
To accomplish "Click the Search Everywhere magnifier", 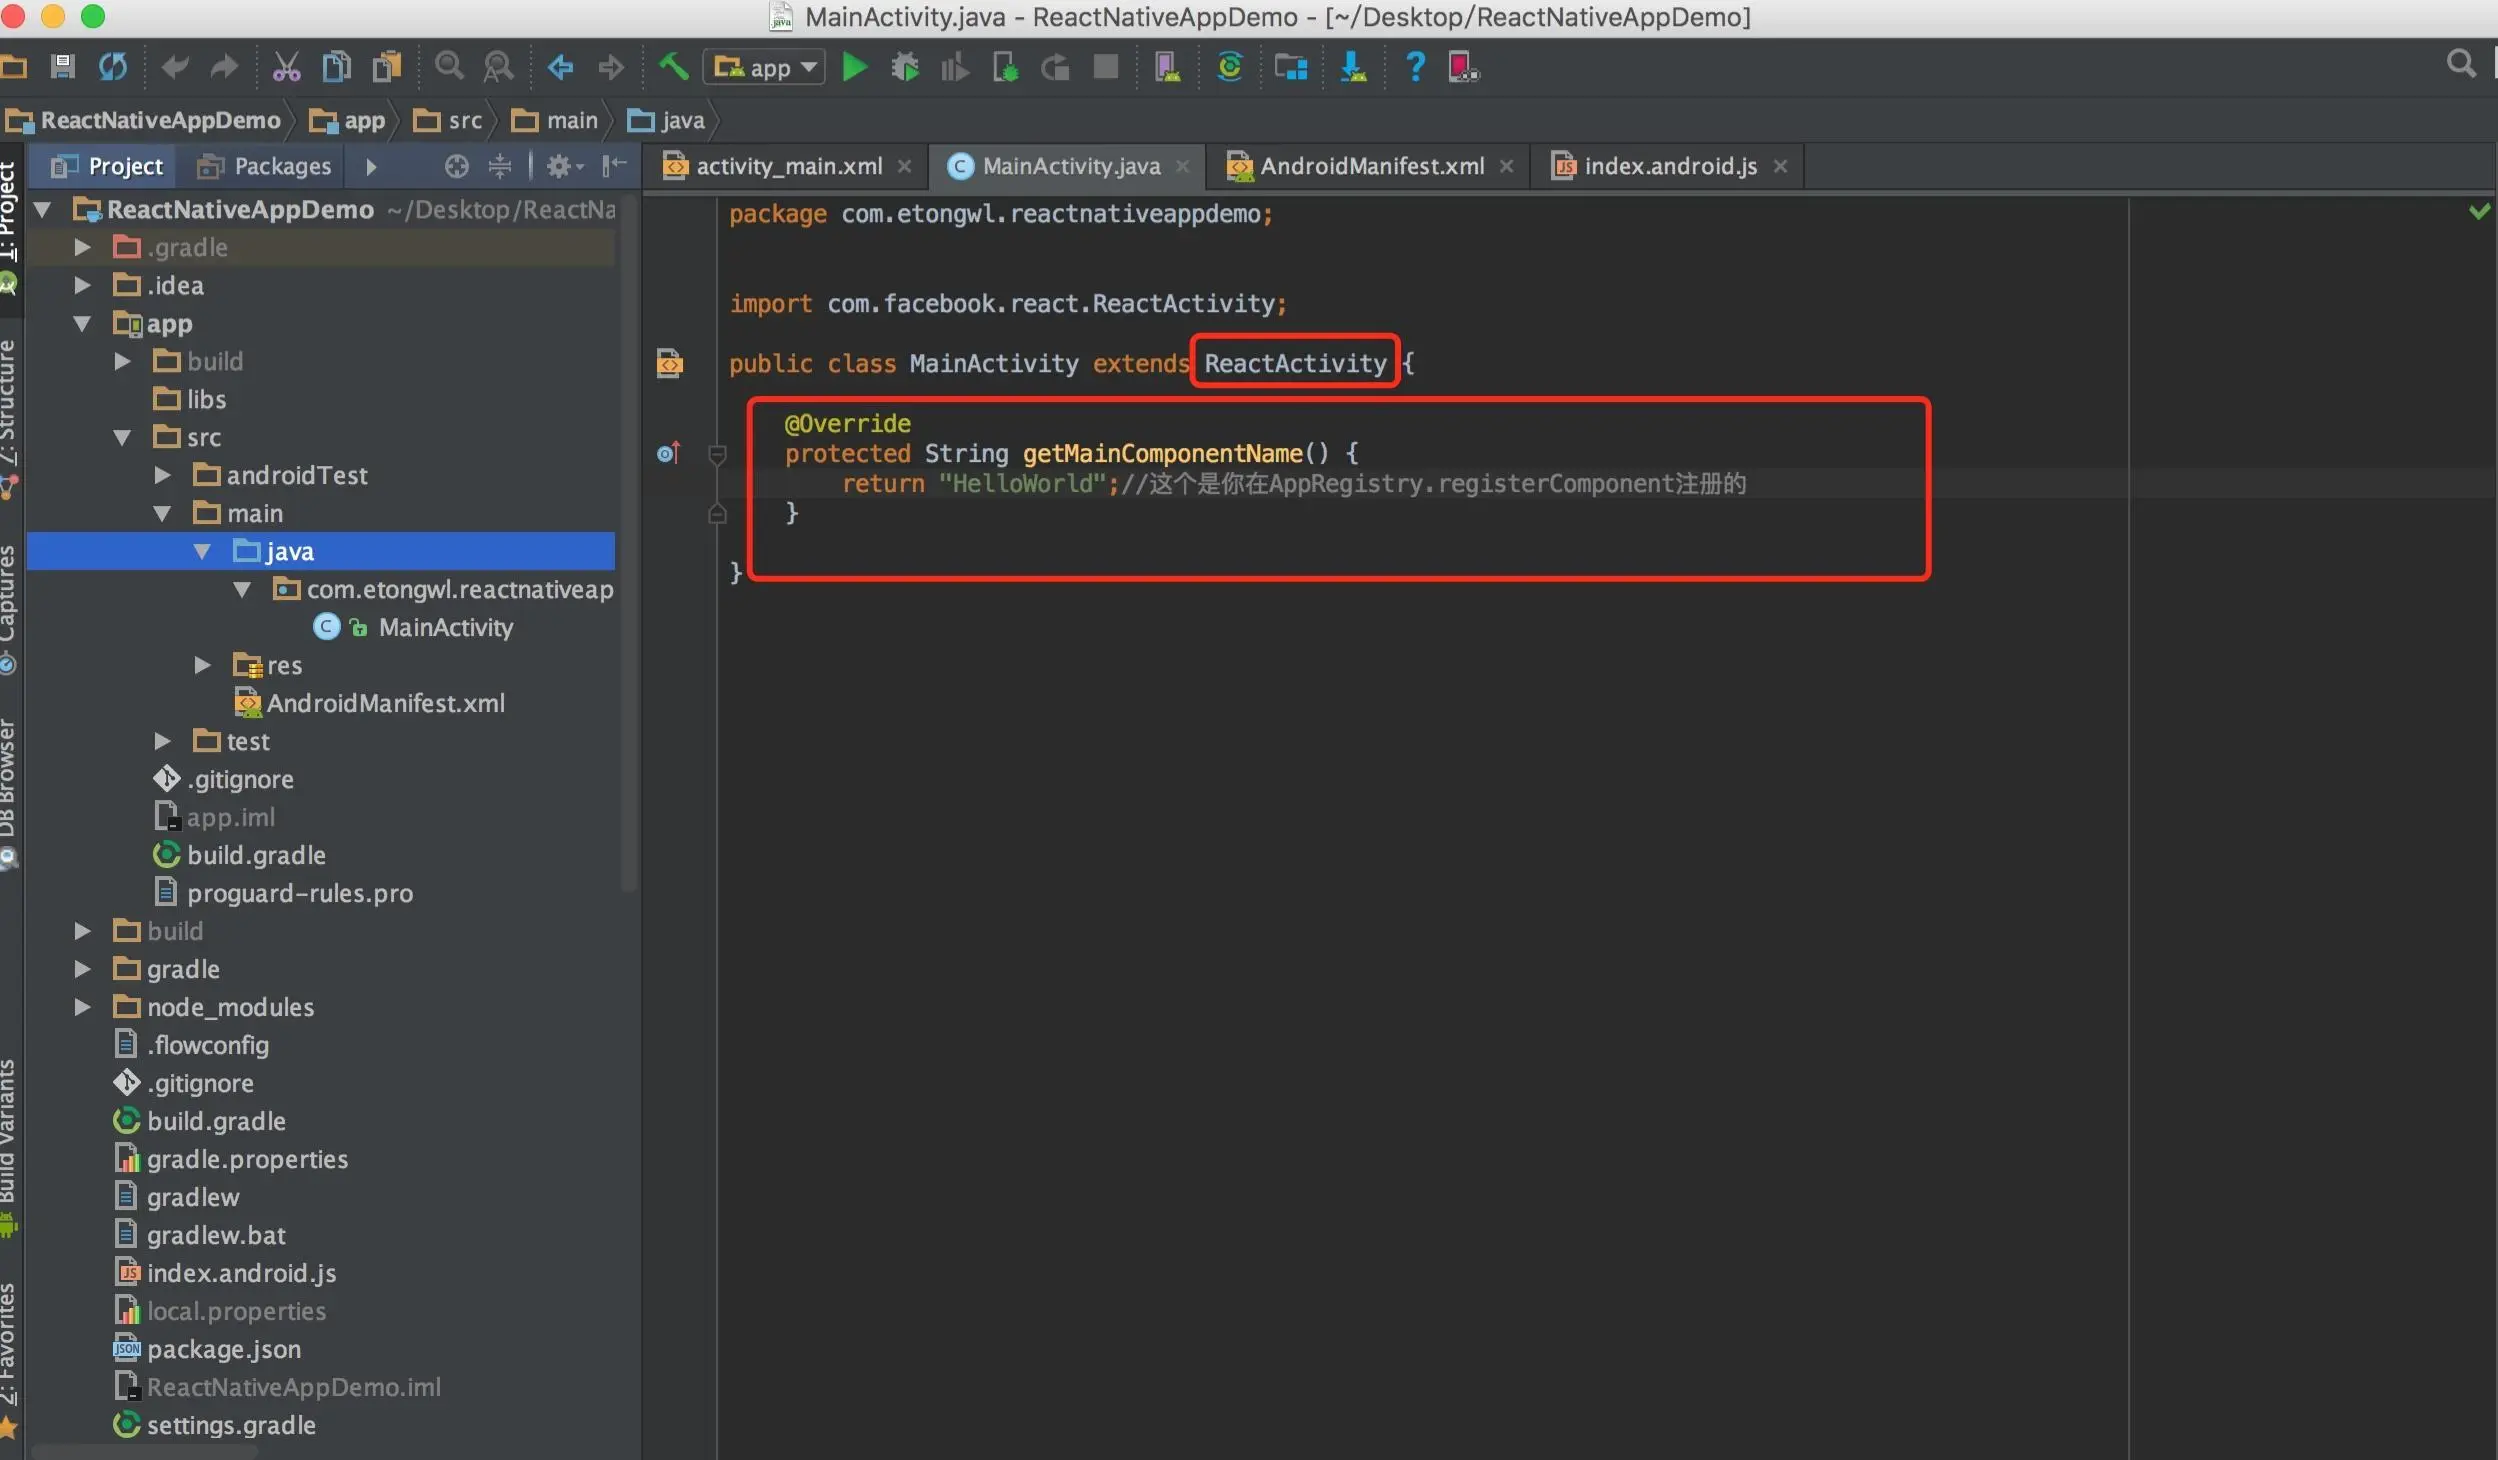I will tap(2461, 64).
